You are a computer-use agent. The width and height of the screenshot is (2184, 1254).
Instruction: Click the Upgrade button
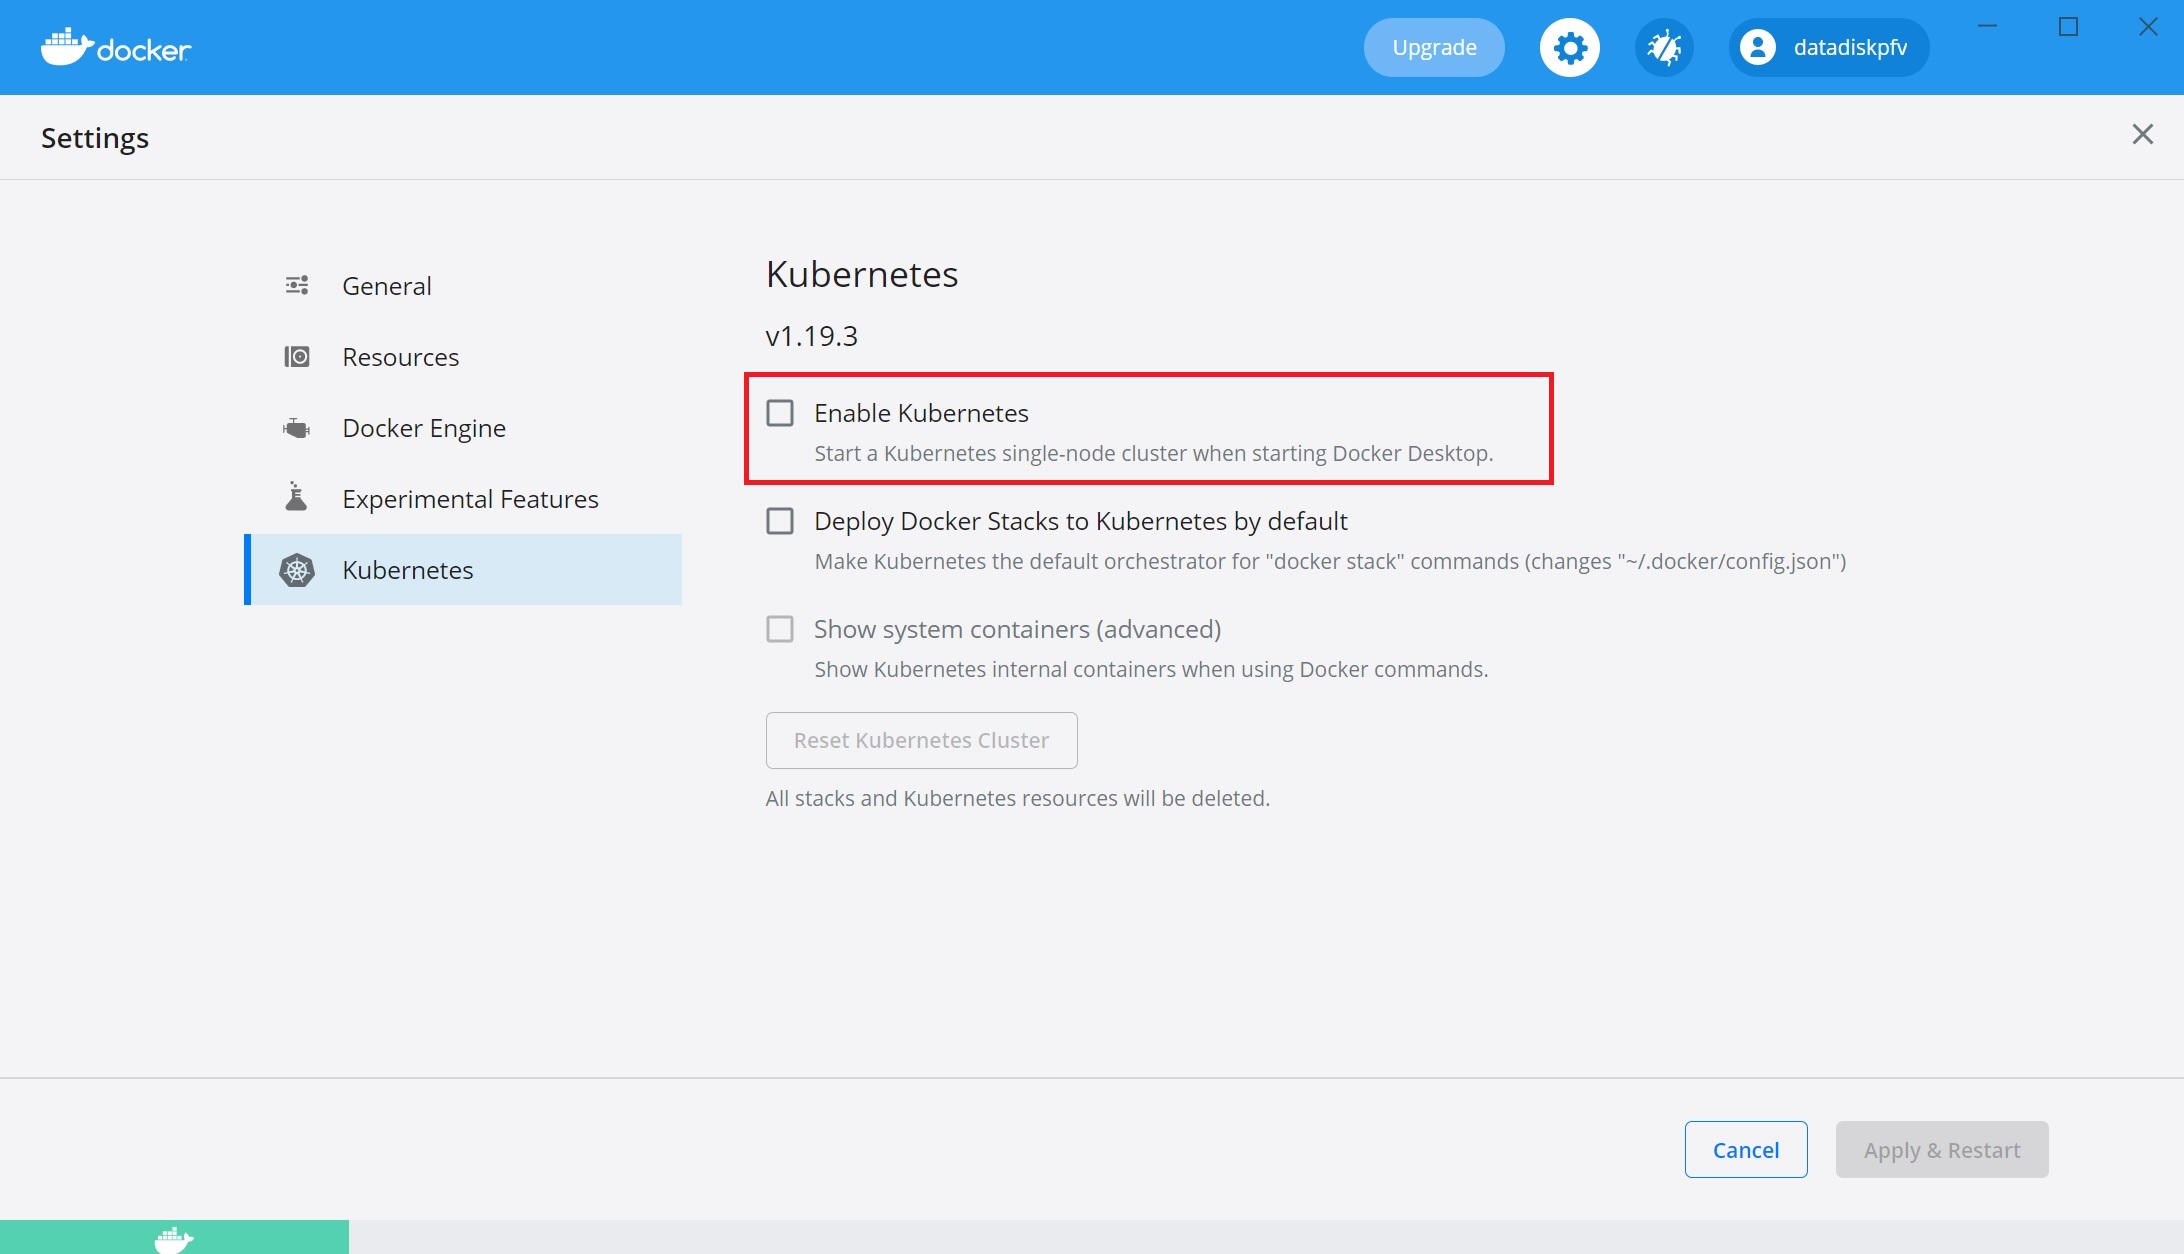tap(1434, 47)
